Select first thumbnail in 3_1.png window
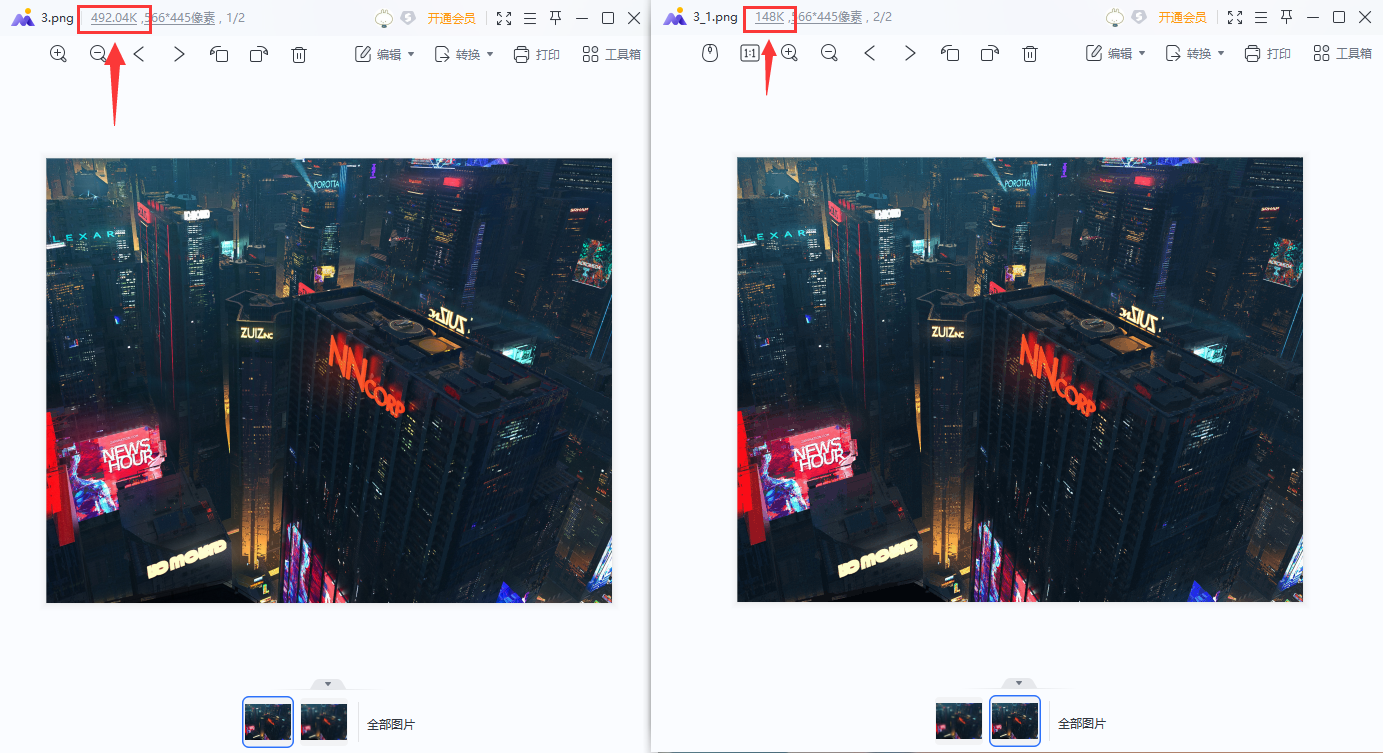Screen dimensions: 1383x753 pyautogui.click(x=959, y=721)
